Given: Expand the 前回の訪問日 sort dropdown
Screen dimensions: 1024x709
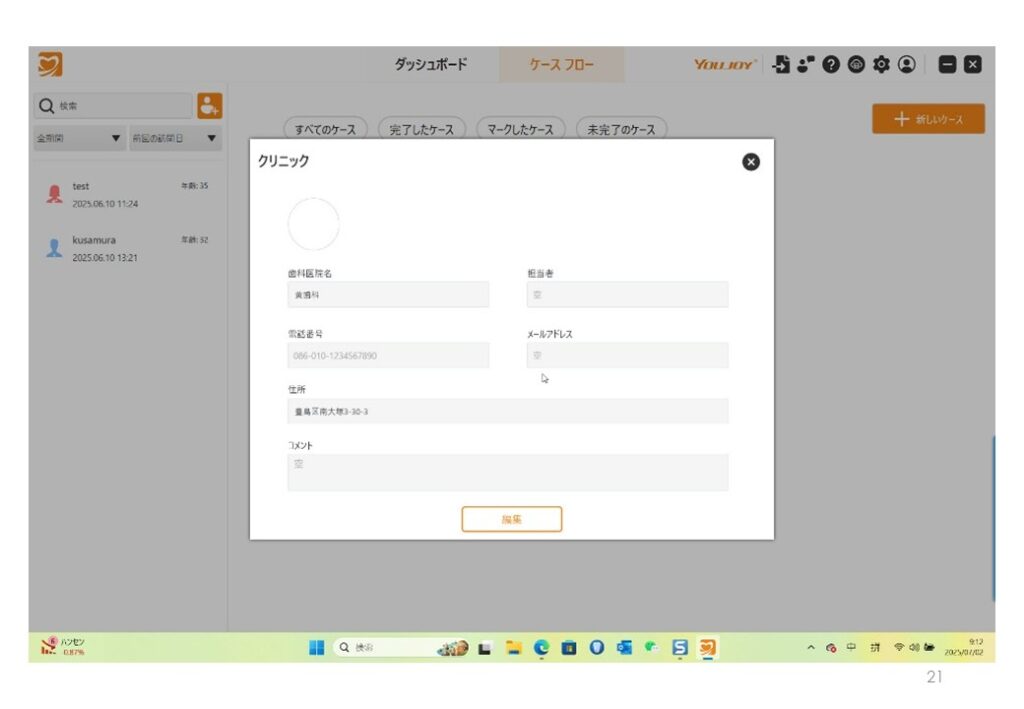Looking at the screenshot, I should click(x=173, y=139).
